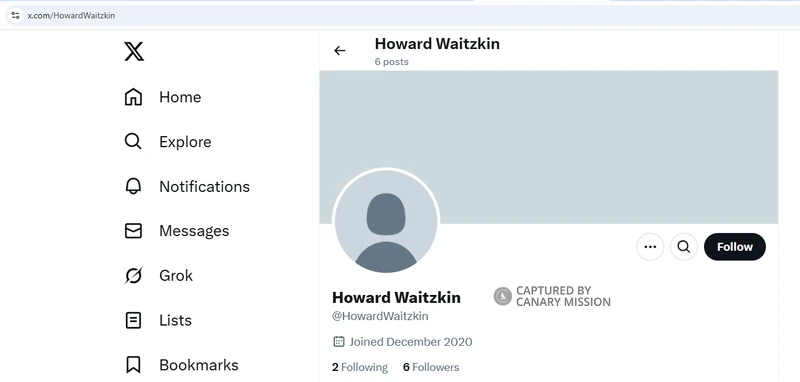This screenshot has width=800, height=382.
Task: Click the bold profile name Howard Waitzkin
Action: click(x=396, y=297)
